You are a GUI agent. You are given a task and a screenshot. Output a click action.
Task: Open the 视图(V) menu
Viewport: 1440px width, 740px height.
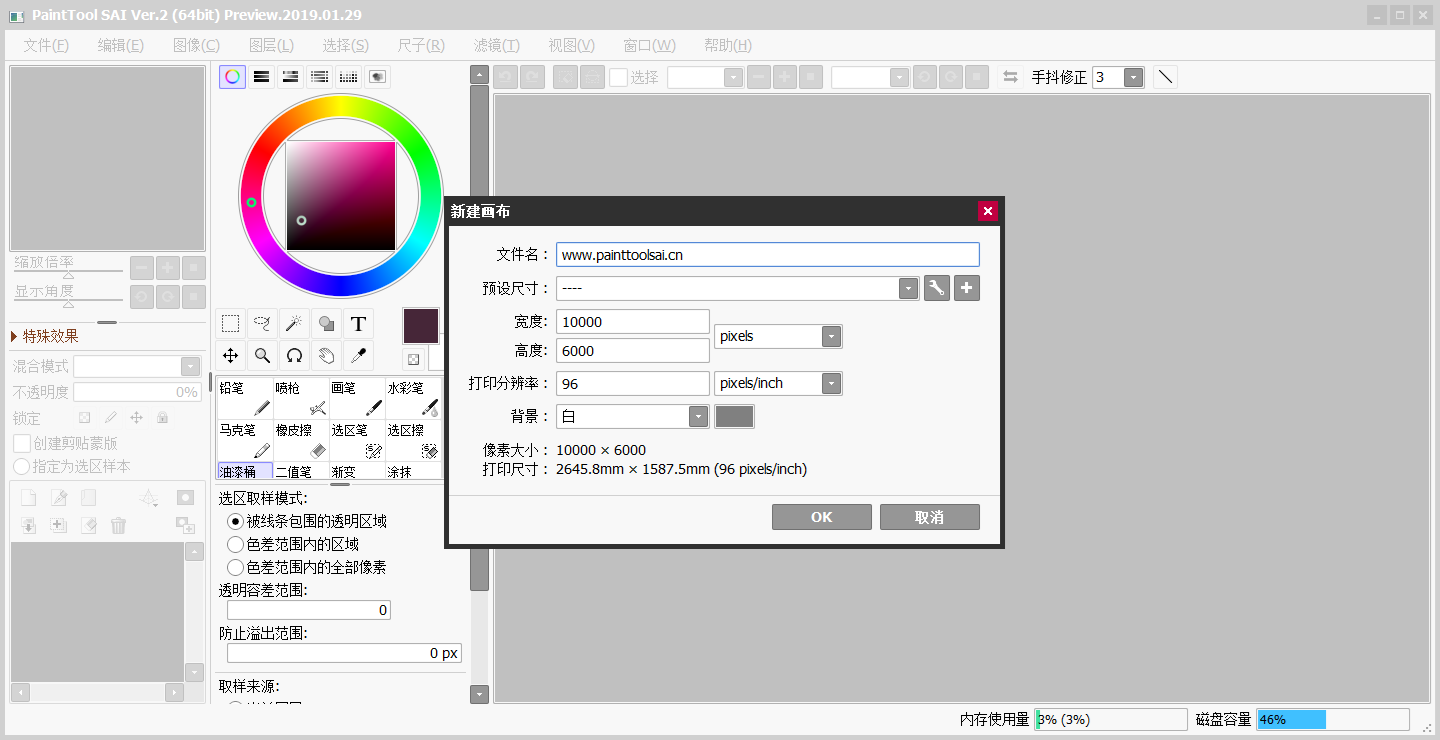tap(572, 45)
